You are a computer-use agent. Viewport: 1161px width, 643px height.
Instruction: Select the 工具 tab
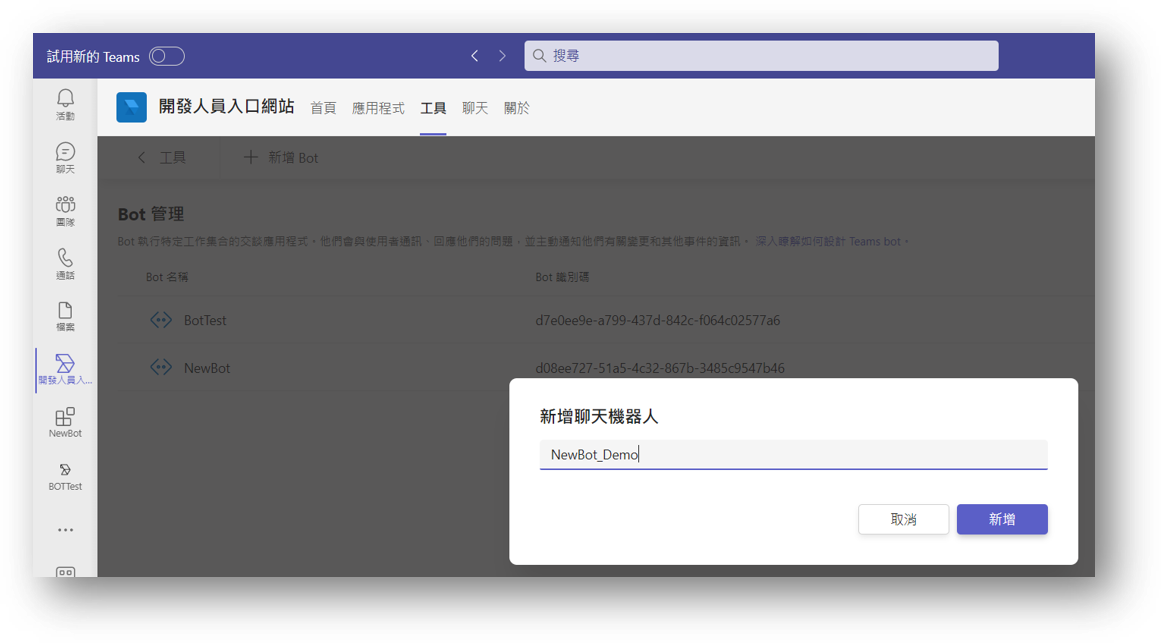click(x=433, y=108)
